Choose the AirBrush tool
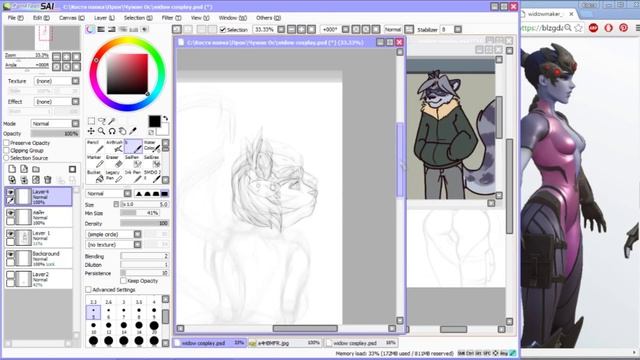The width and height of the screenshot is (640, 360). (x=114, y=147)
